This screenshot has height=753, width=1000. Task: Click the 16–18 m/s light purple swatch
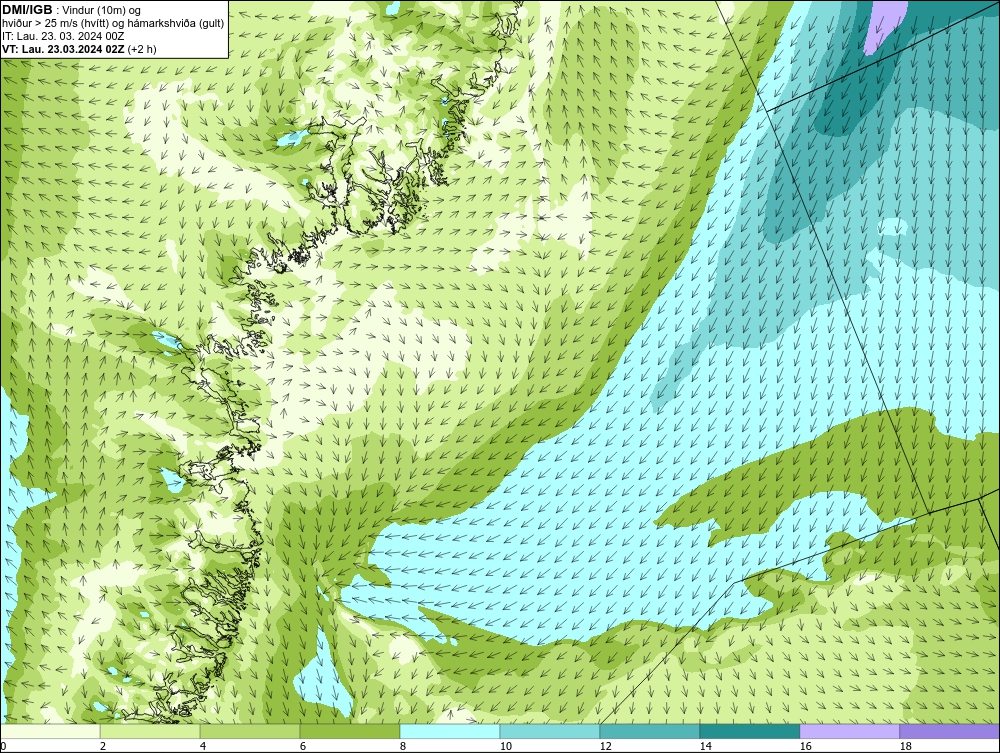(849, 731)
